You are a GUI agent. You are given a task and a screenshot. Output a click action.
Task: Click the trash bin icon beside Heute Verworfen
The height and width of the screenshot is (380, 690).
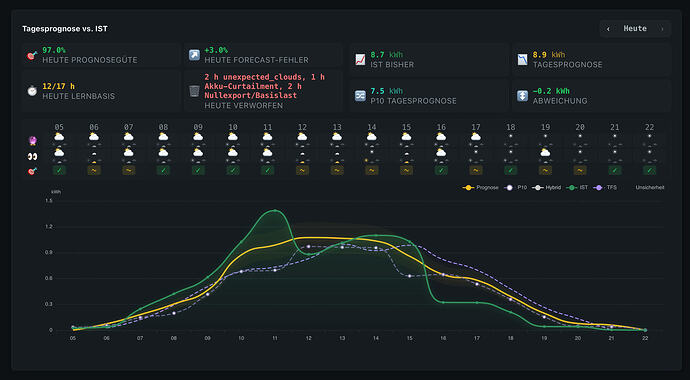[194, 91]
